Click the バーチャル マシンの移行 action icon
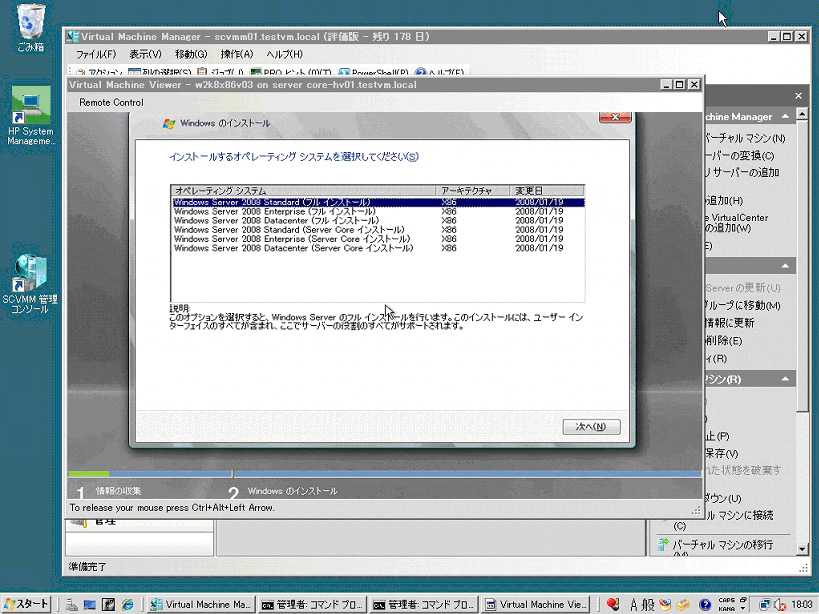This screenshot has width=819, height=614. pyautogui.click(x=662, y=544)
